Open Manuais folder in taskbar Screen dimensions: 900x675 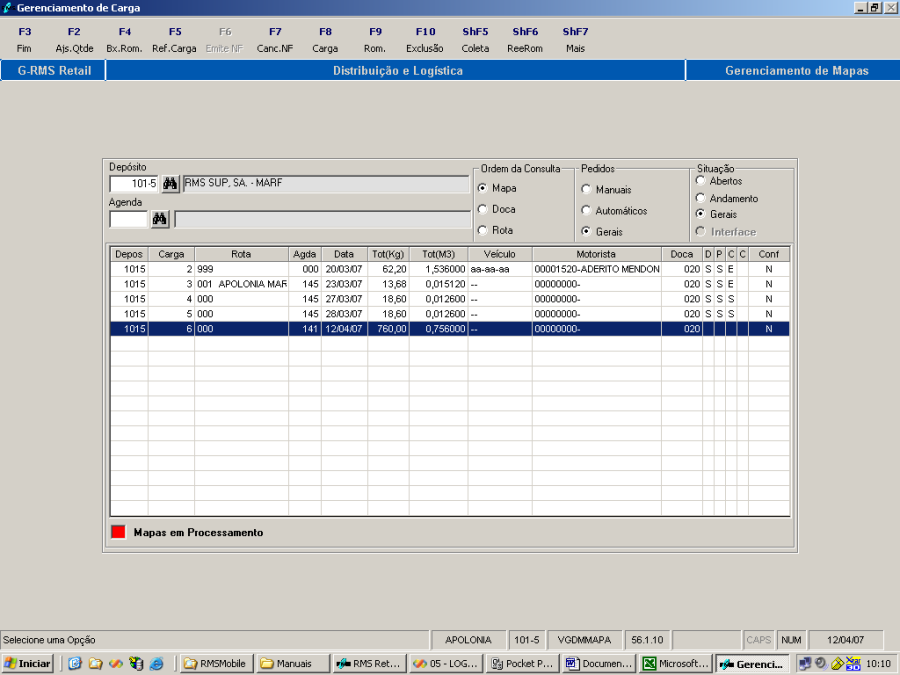tap(293, 664)
